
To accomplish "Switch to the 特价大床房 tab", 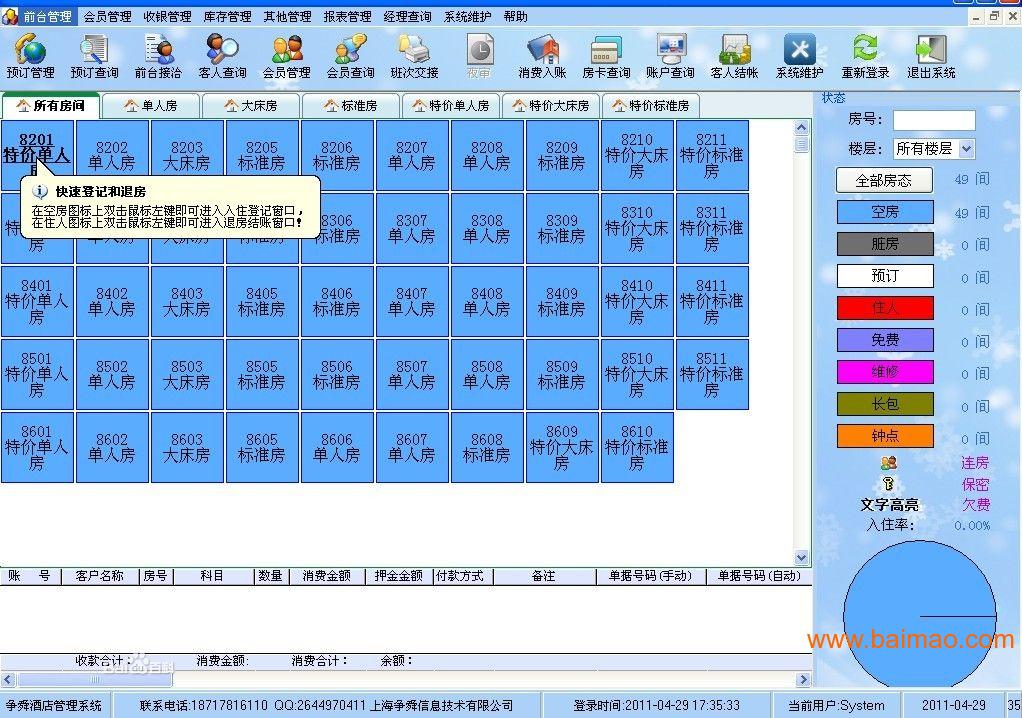I will point(551,105).
